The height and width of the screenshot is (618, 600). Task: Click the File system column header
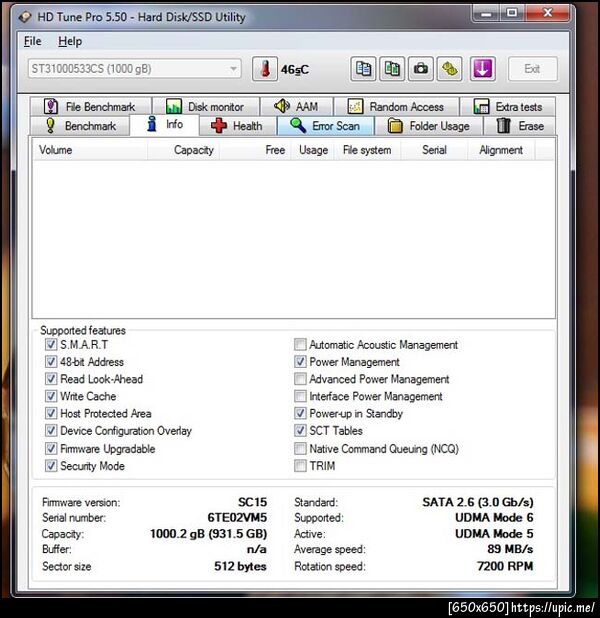click(x=367, y=150)
